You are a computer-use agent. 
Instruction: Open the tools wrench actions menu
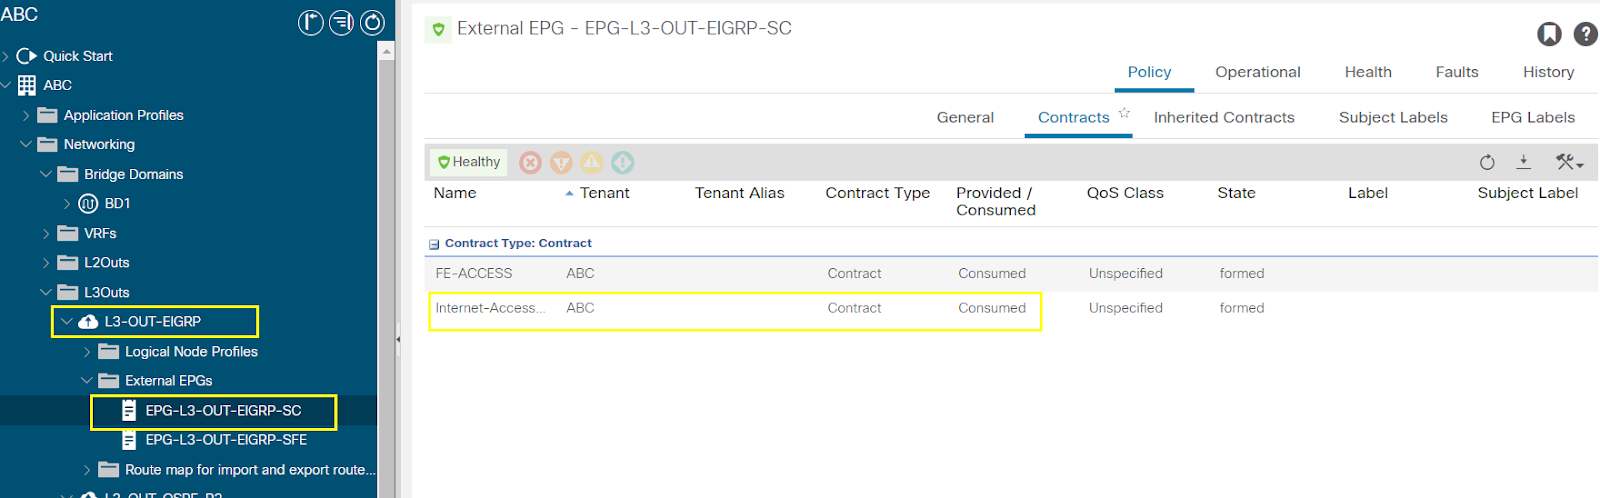1569,162
